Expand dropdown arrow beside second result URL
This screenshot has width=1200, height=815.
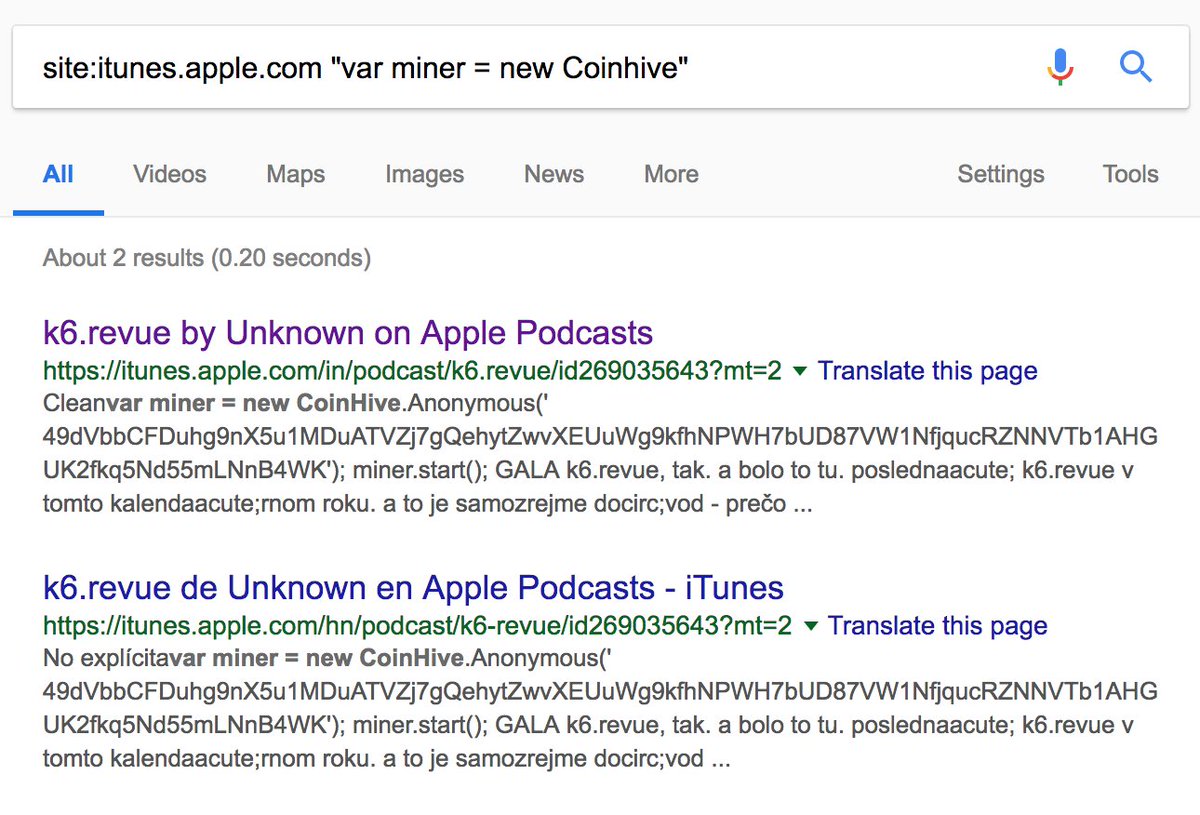coord(810,626)
